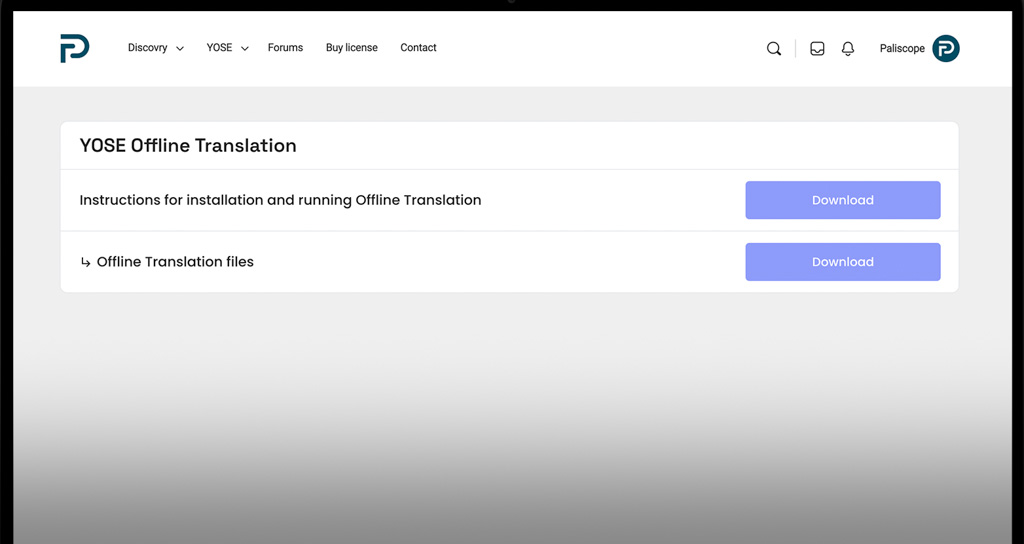Screen dimensions: 1024x544
Task: Open the YOSE menu item
Action: [x=219, y=48]
